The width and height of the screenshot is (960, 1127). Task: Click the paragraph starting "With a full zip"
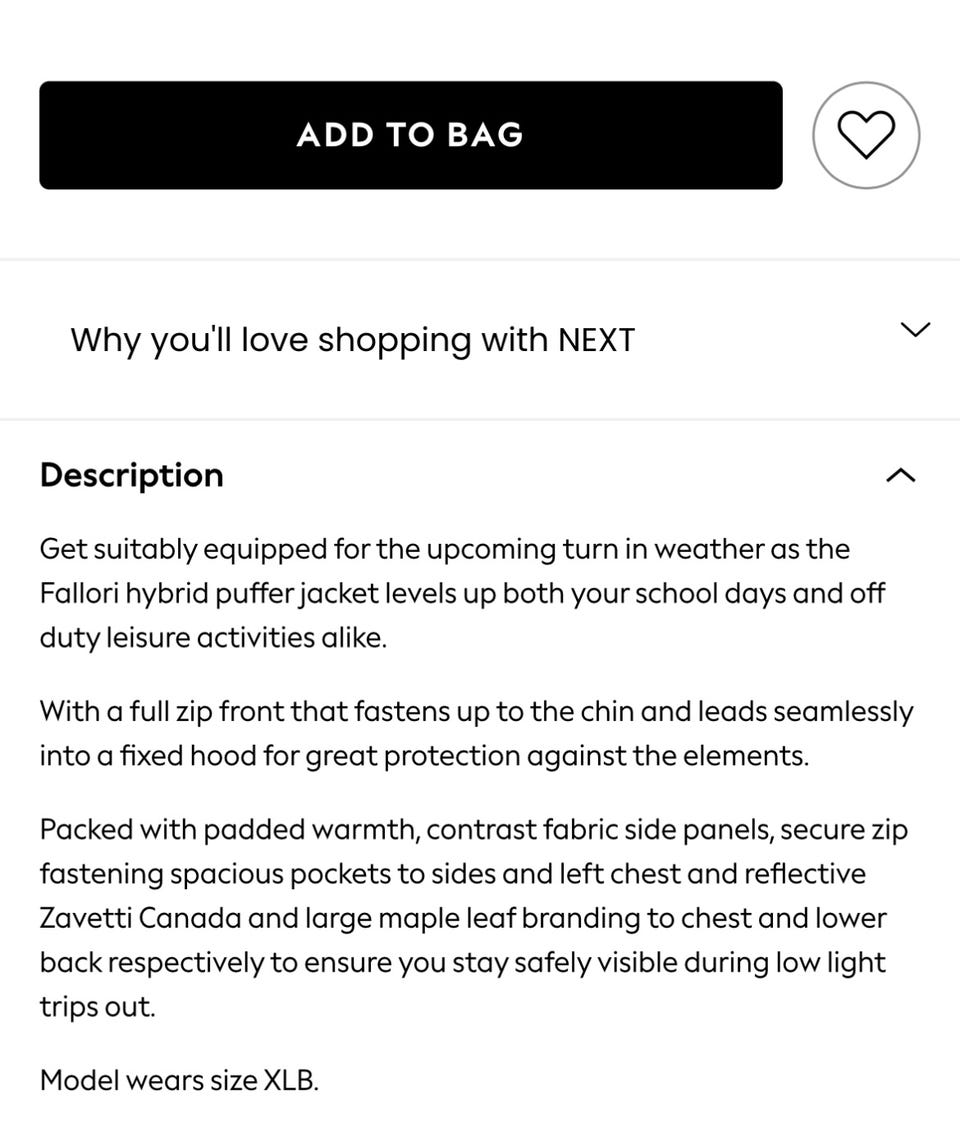(475, 733)
